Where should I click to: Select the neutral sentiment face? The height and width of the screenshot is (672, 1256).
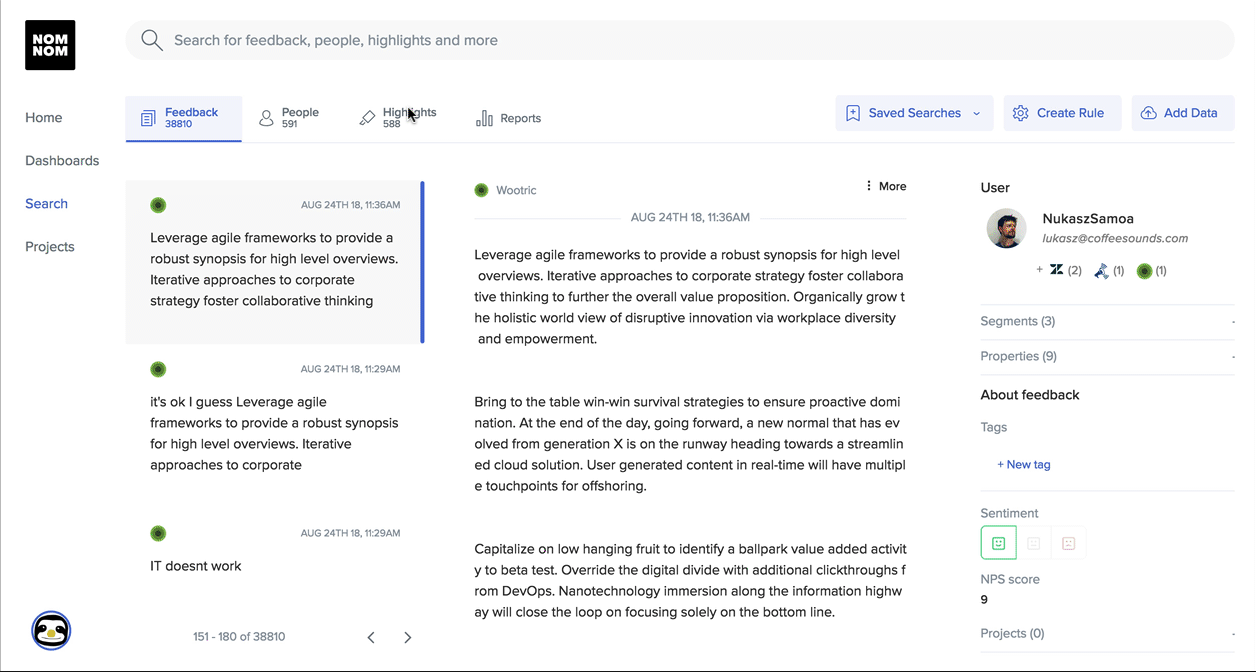(1034, 543)
